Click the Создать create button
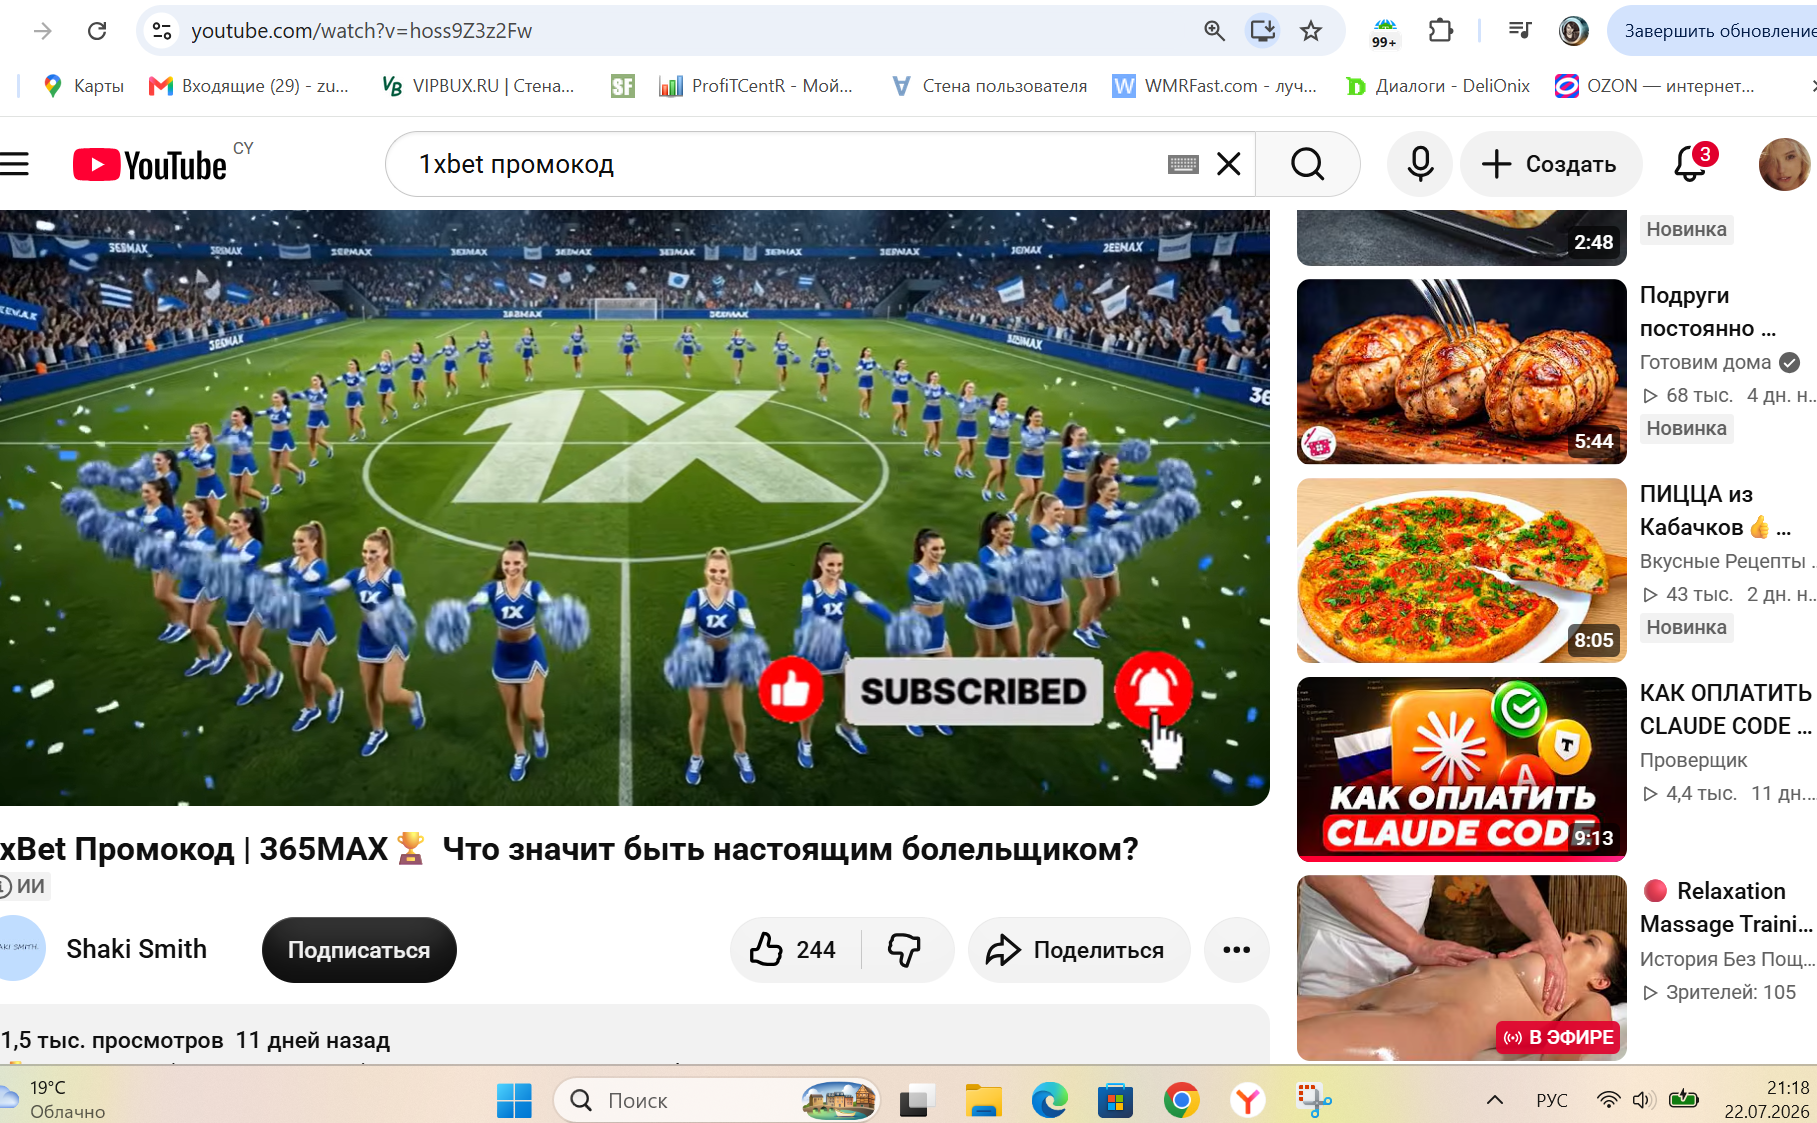The height and width of the screenshot is (1123, 1817). (1551, 164)
